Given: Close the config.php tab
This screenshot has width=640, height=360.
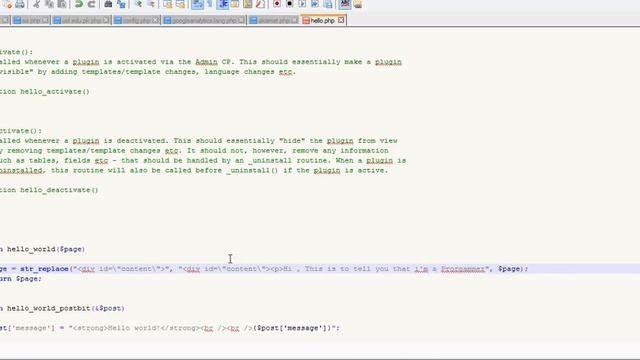Looking at the screenshot, I should 156,20.
